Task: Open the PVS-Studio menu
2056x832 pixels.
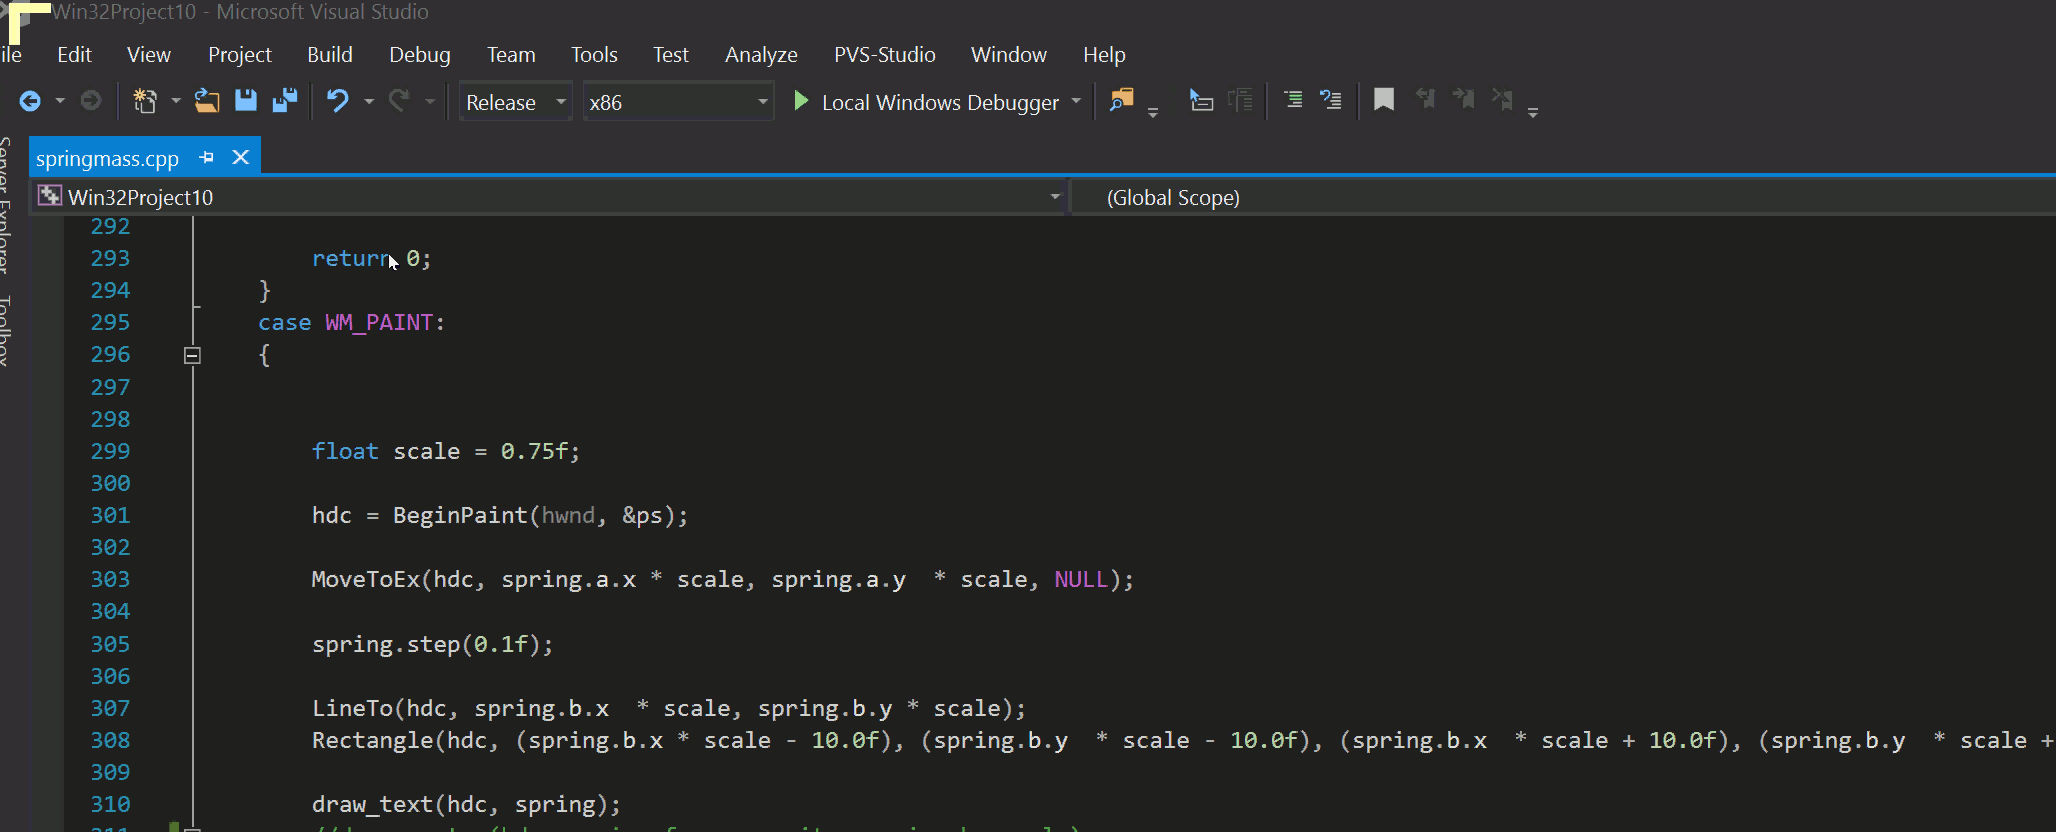Action: 885,54
